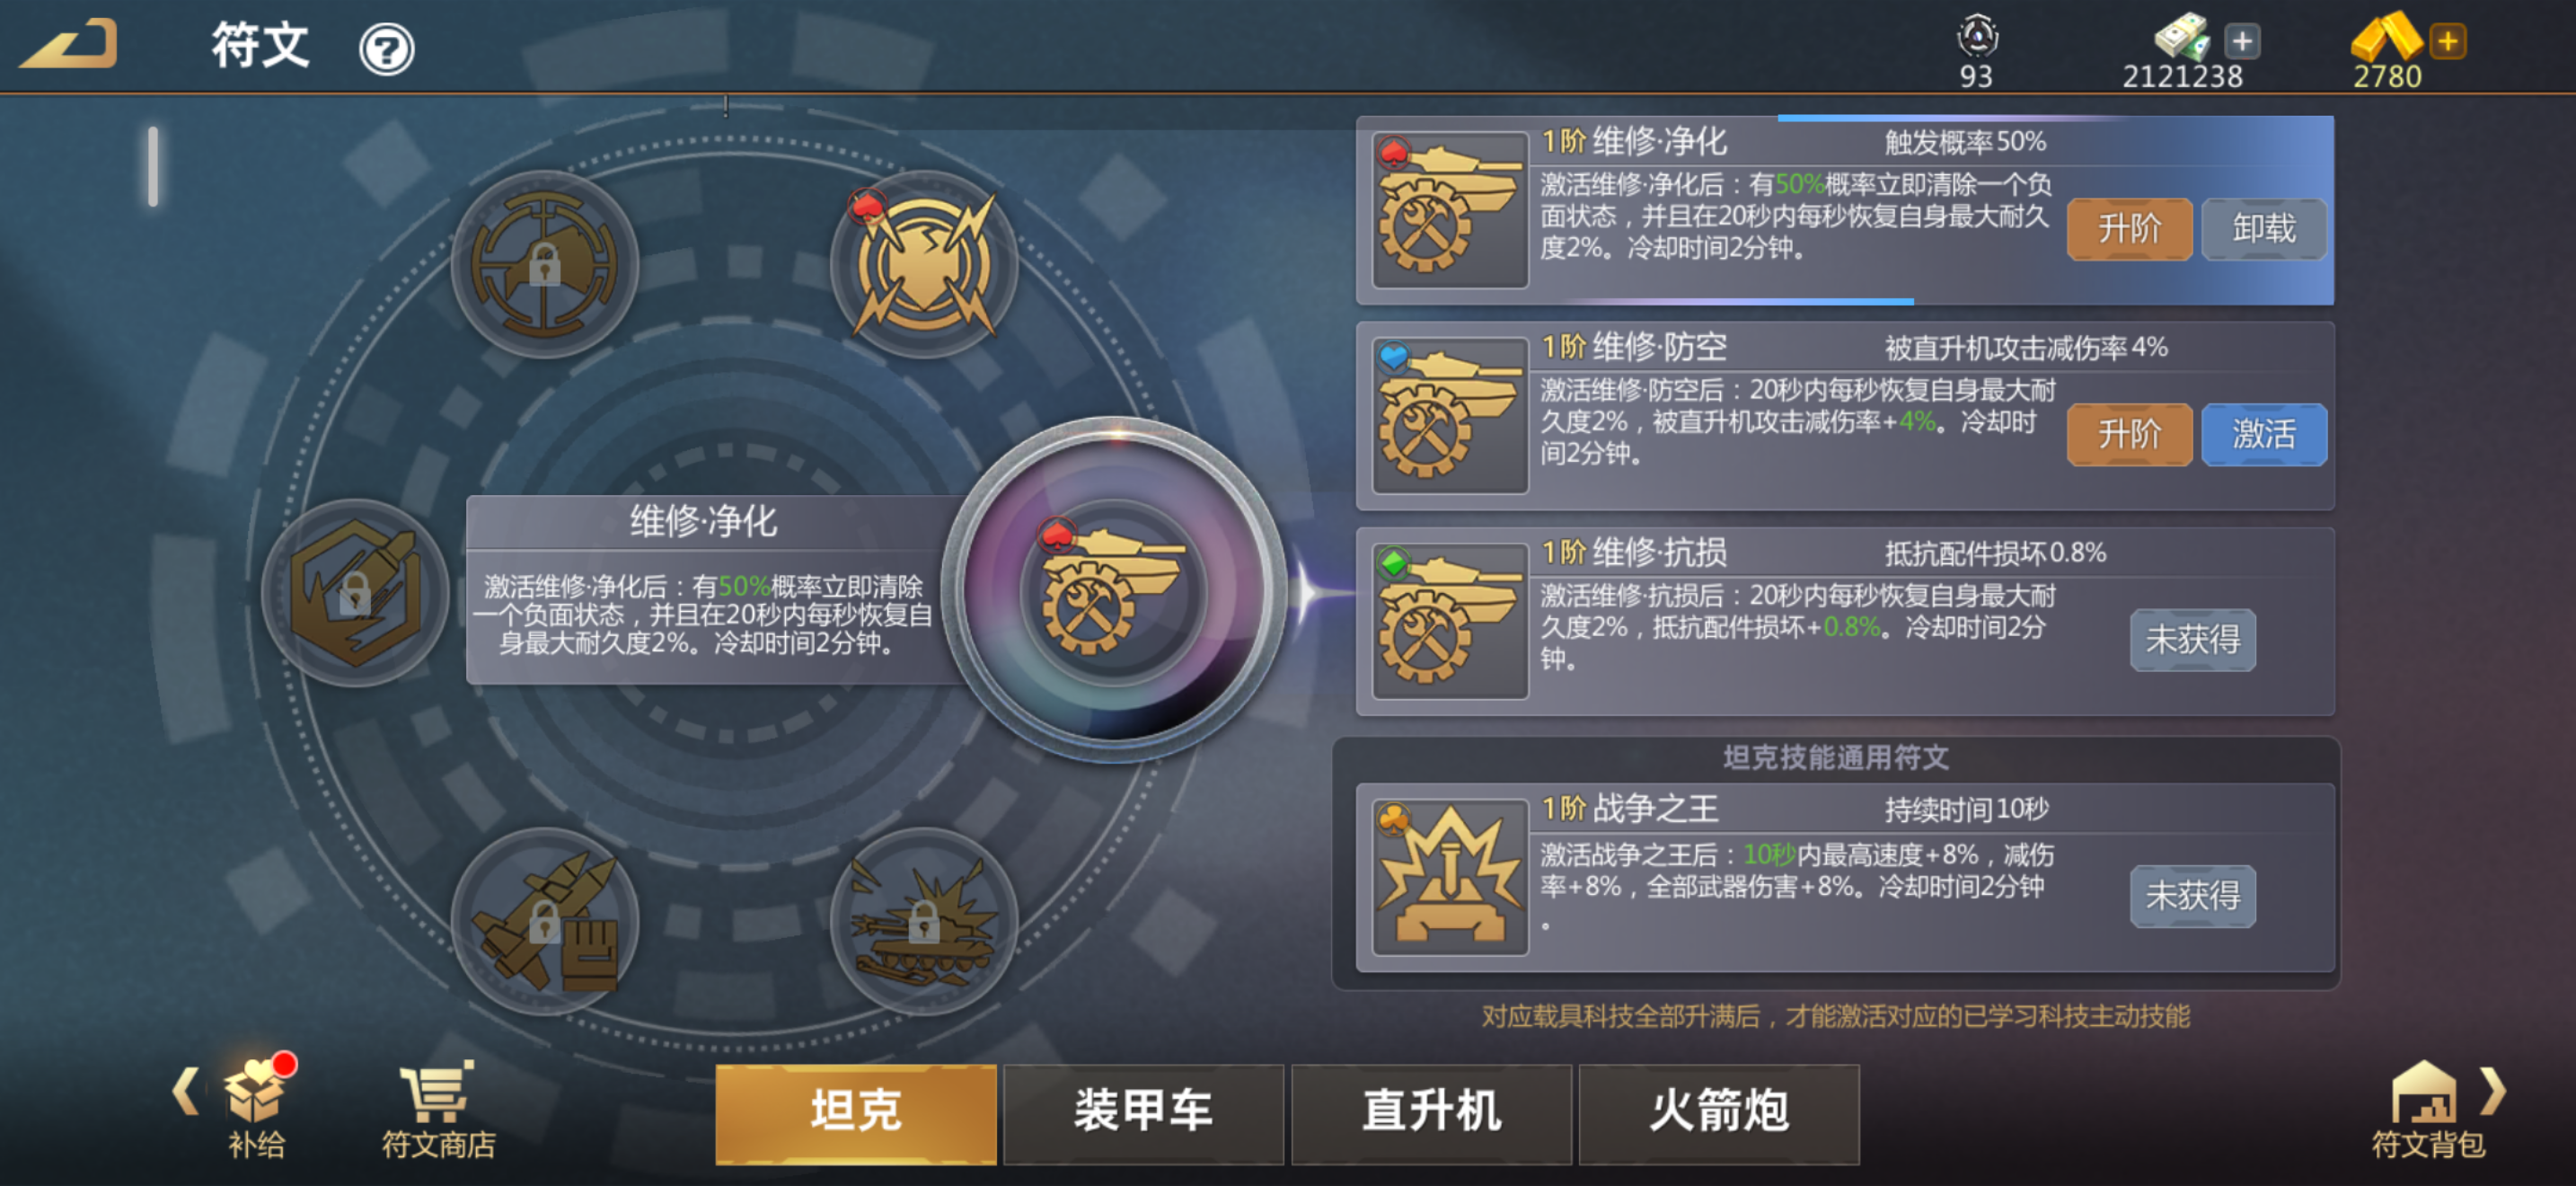Image resolution: width=2576 pixels, height=1186 pixels.
Task: Click 卸载 for 维修·净化 rune
Action: (2264, 229)
